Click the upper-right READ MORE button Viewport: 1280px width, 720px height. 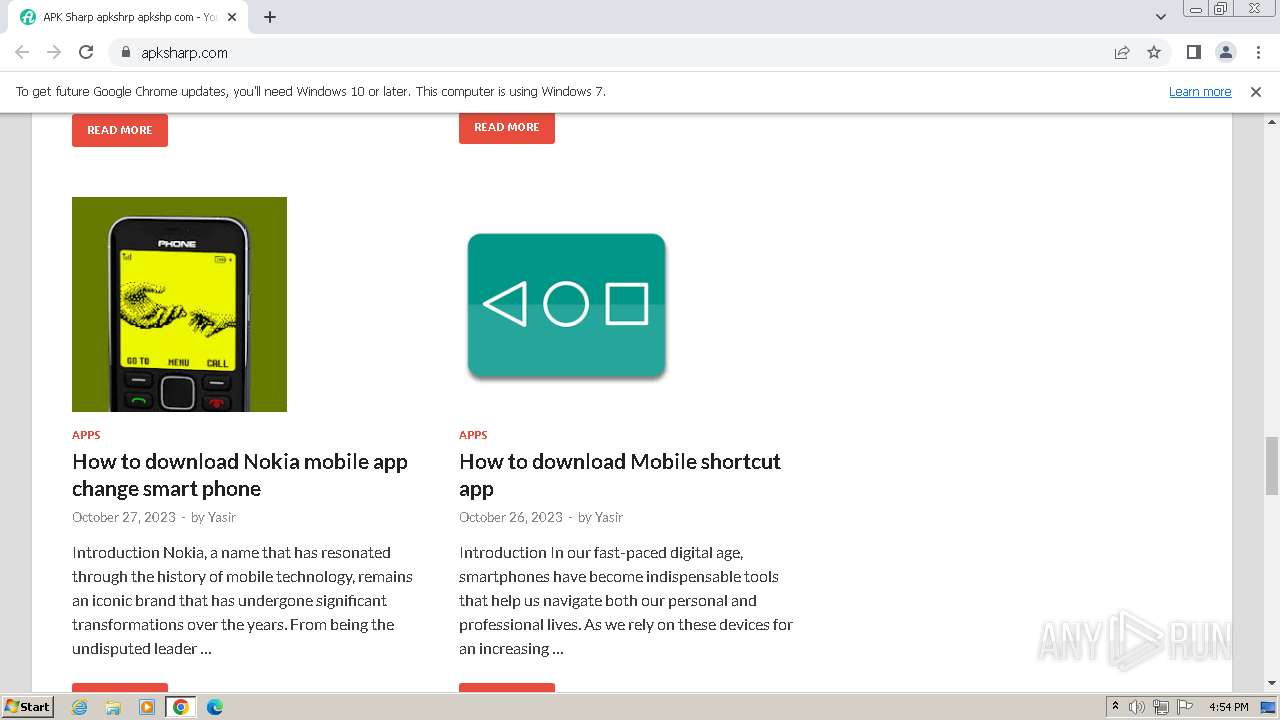(507, 127)
